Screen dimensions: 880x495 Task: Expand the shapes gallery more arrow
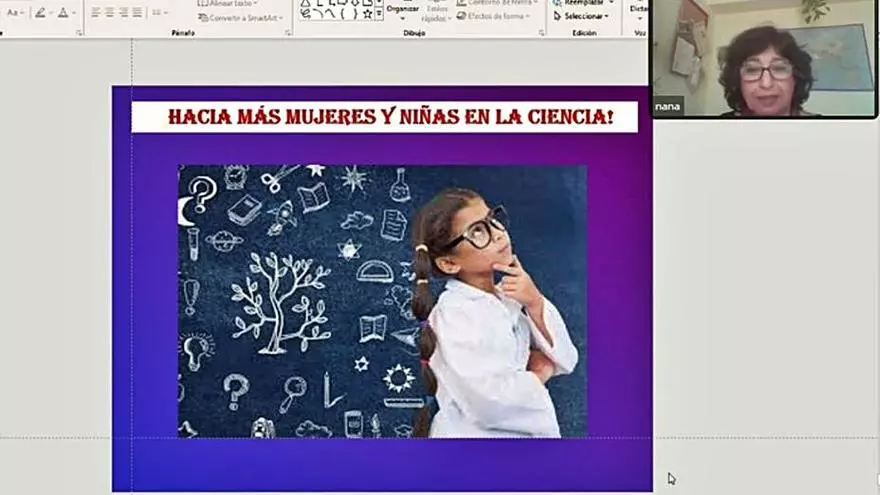[x=379, y=15]
